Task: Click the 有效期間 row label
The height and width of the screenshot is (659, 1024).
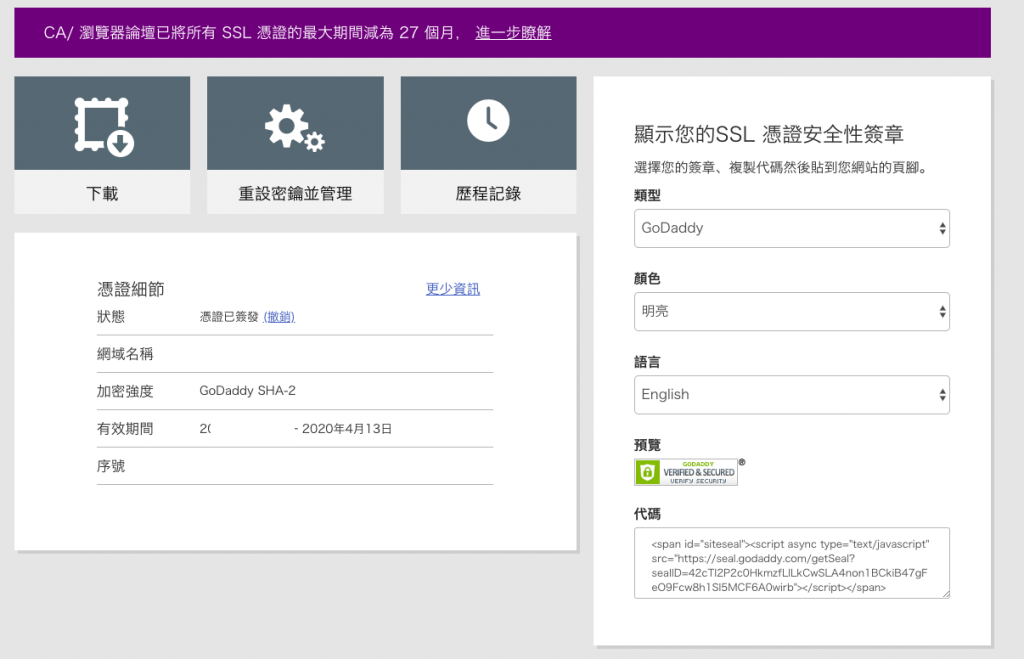Action: click(125, 428)
